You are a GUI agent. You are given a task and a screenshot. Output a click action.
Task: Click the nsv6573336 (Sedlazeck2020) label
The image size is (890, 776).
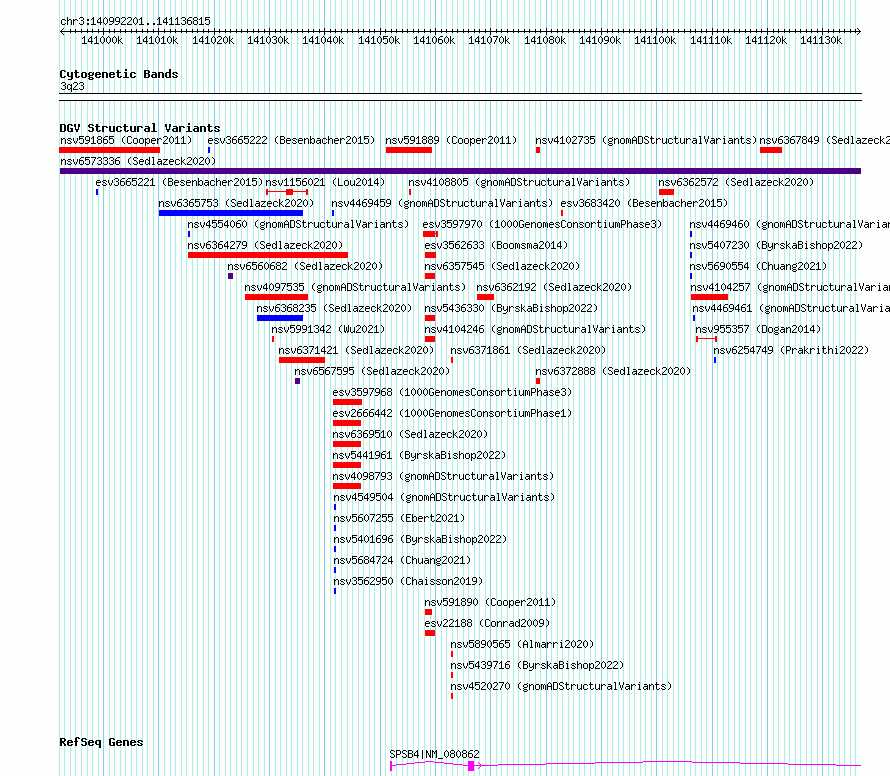click(138, 161)
